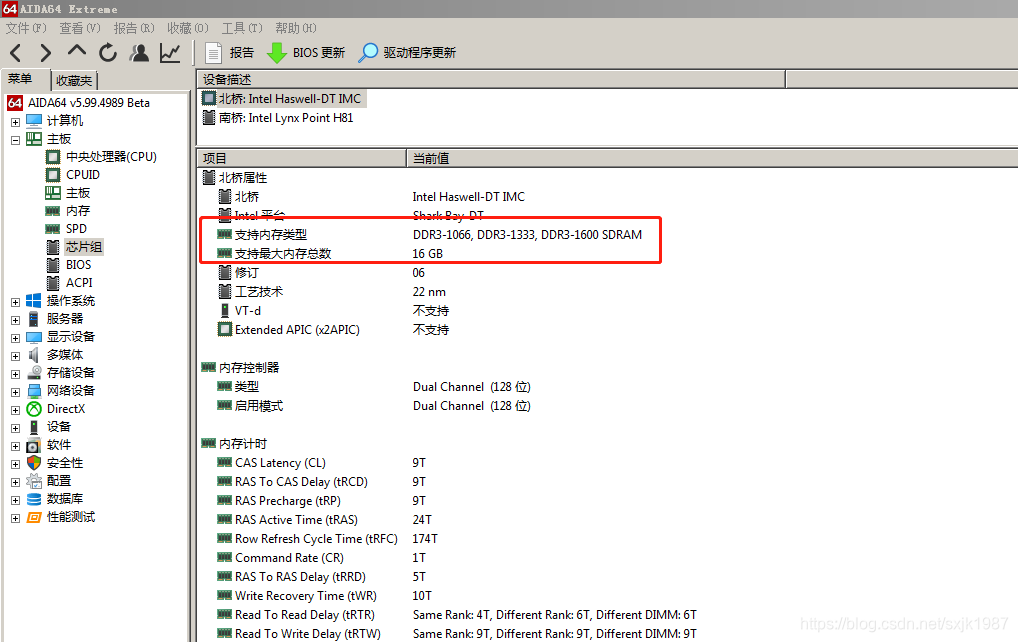This screenshot has width=1018, height=642.
Task: Click the 配置 gear icon
Action: (x=34, y=481)
